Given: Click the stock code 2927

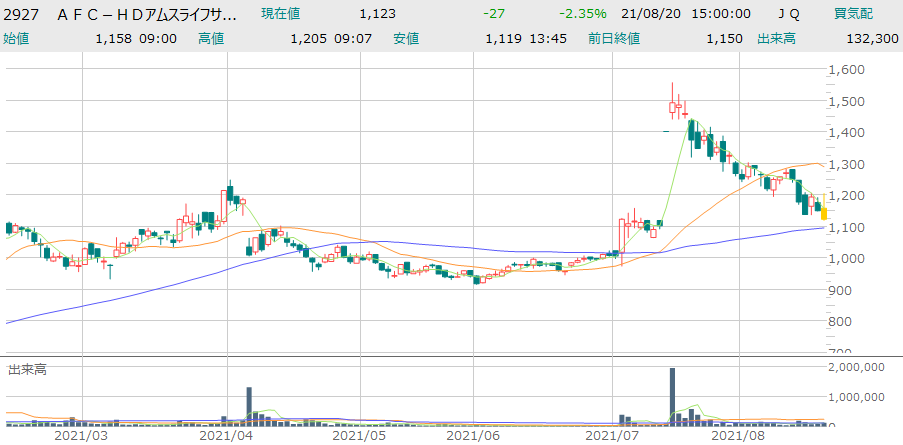Looking at the screenshot, I should click(x=24, y=14).
